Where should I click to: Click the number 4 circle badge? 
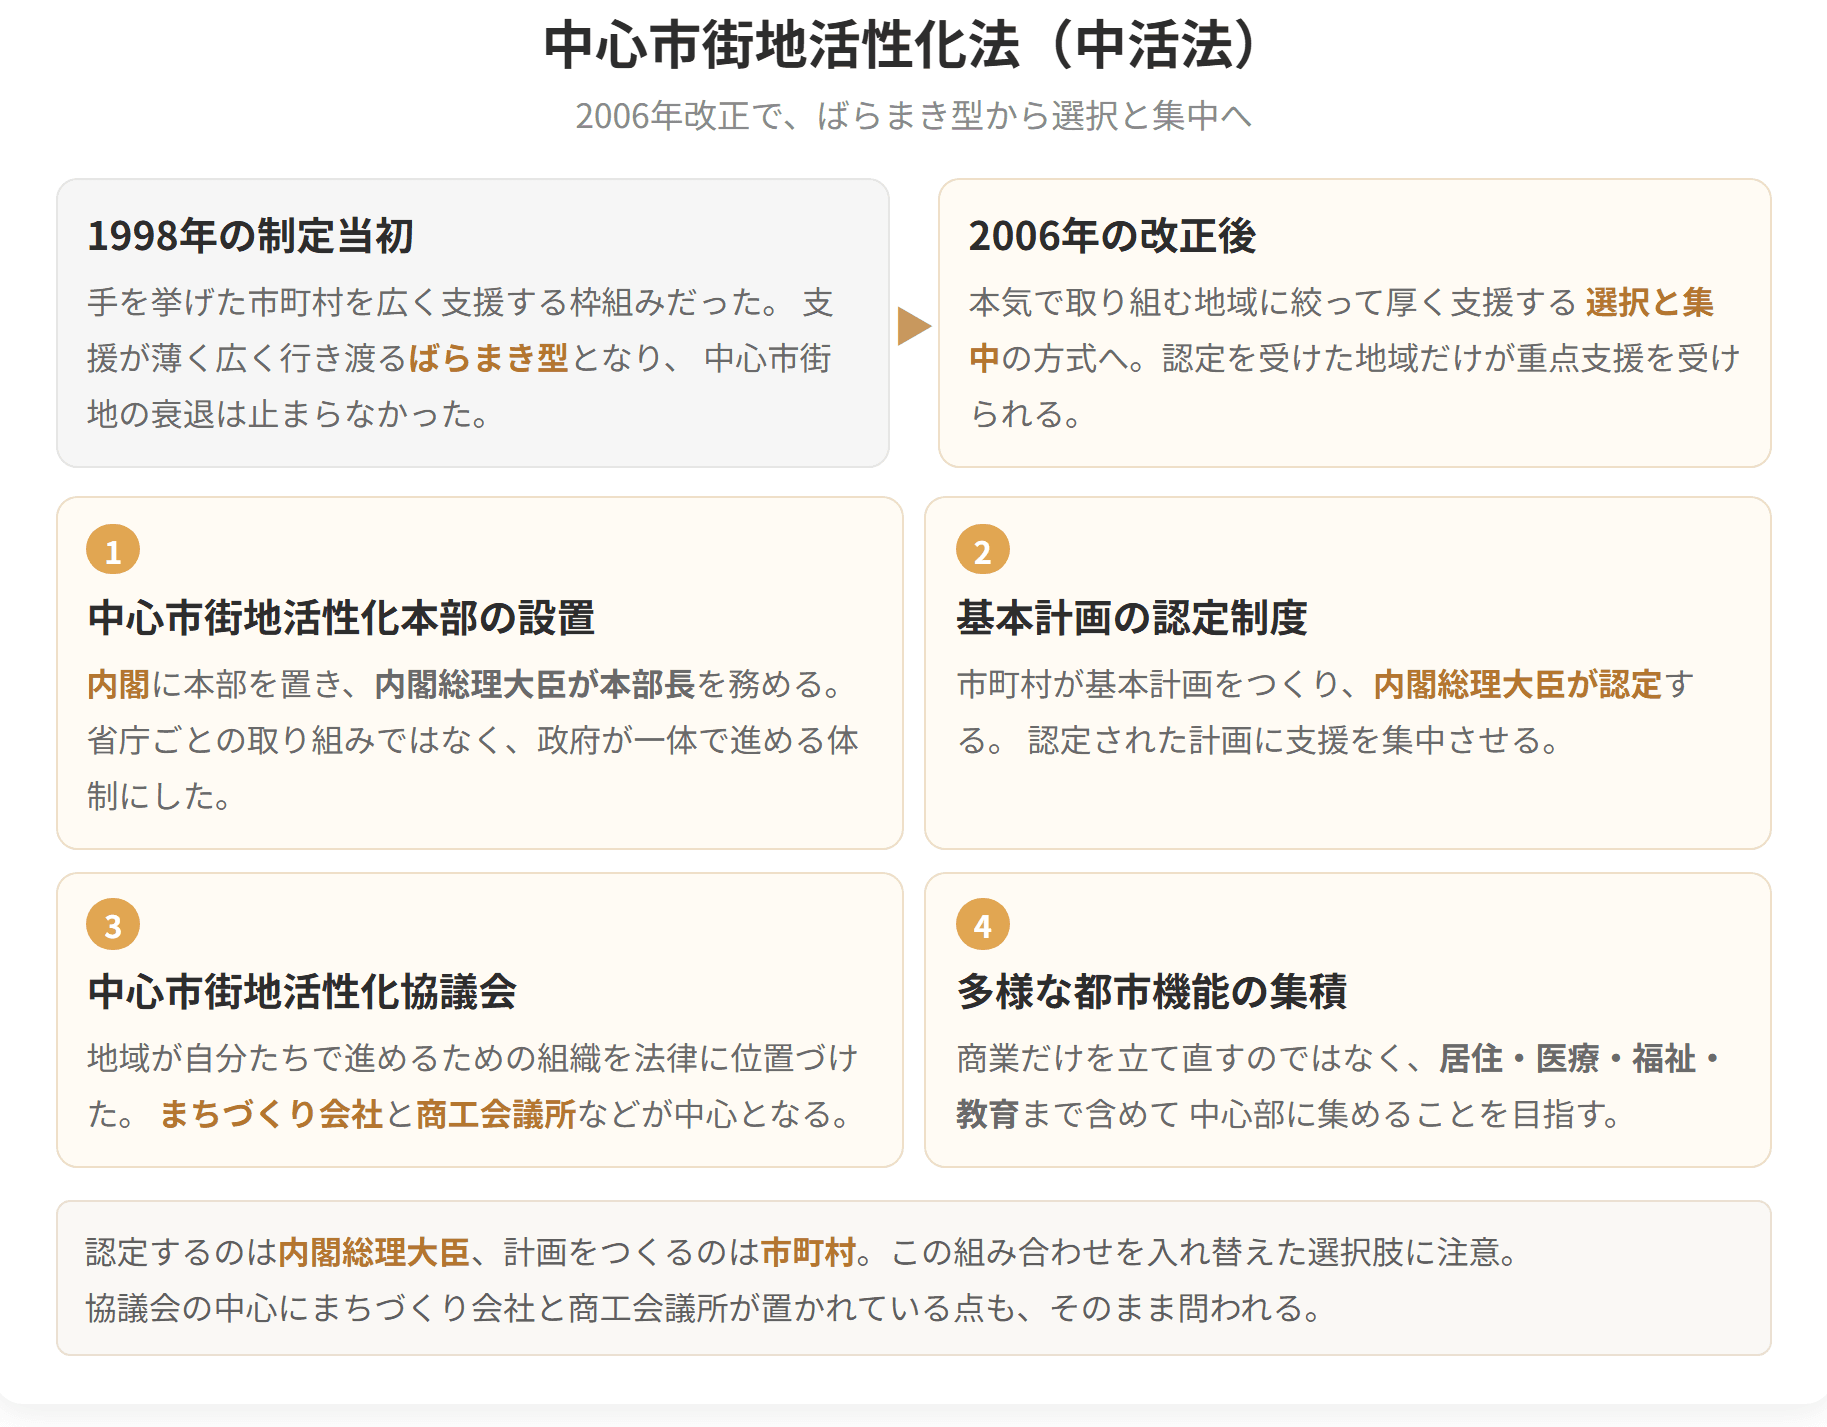pyautogui.click(x=983, y=925)
